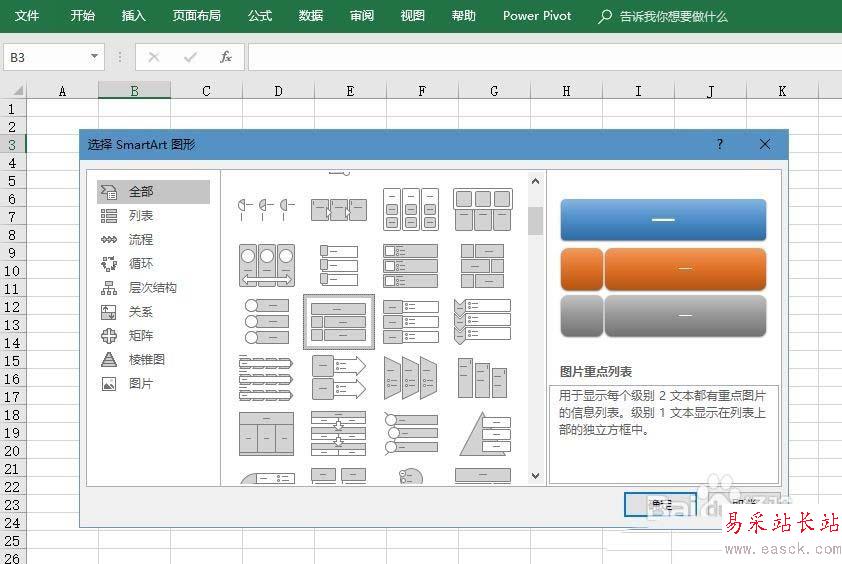Select column B header

point(134,91)
